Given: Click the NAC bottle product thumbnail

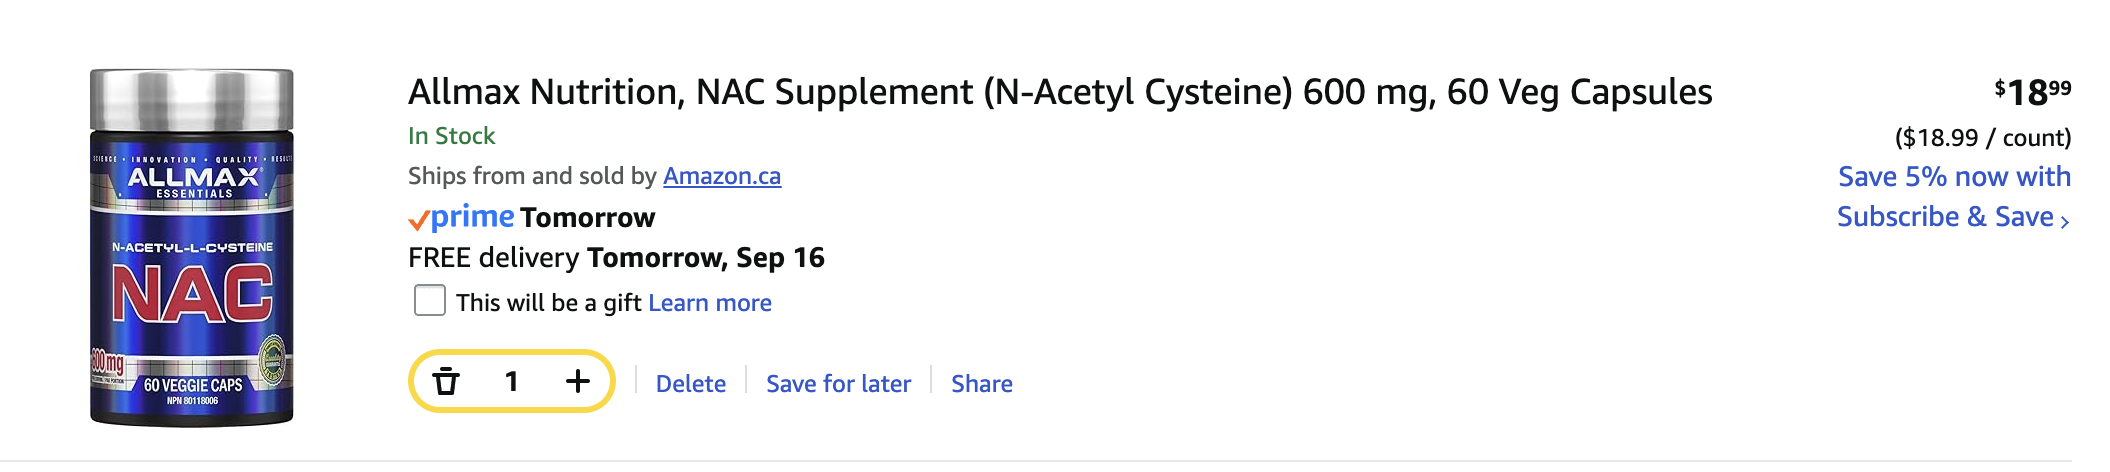Looking at the screenshot, I should 192,247.
